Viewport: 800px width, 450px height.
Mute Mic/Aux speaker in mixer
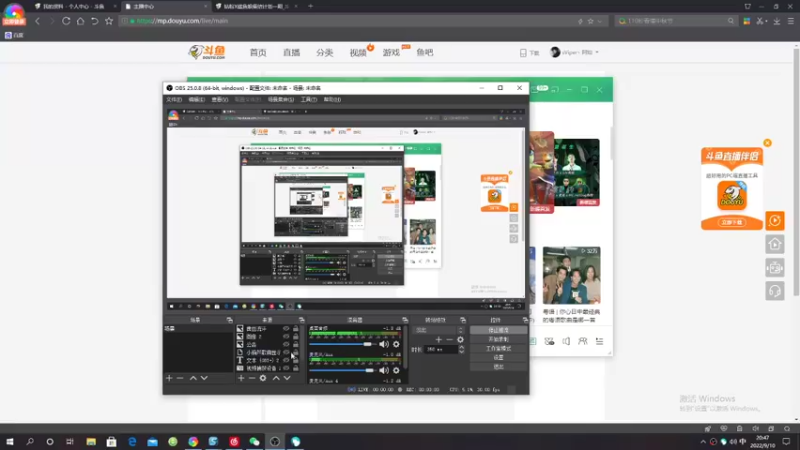pos(384,370)
